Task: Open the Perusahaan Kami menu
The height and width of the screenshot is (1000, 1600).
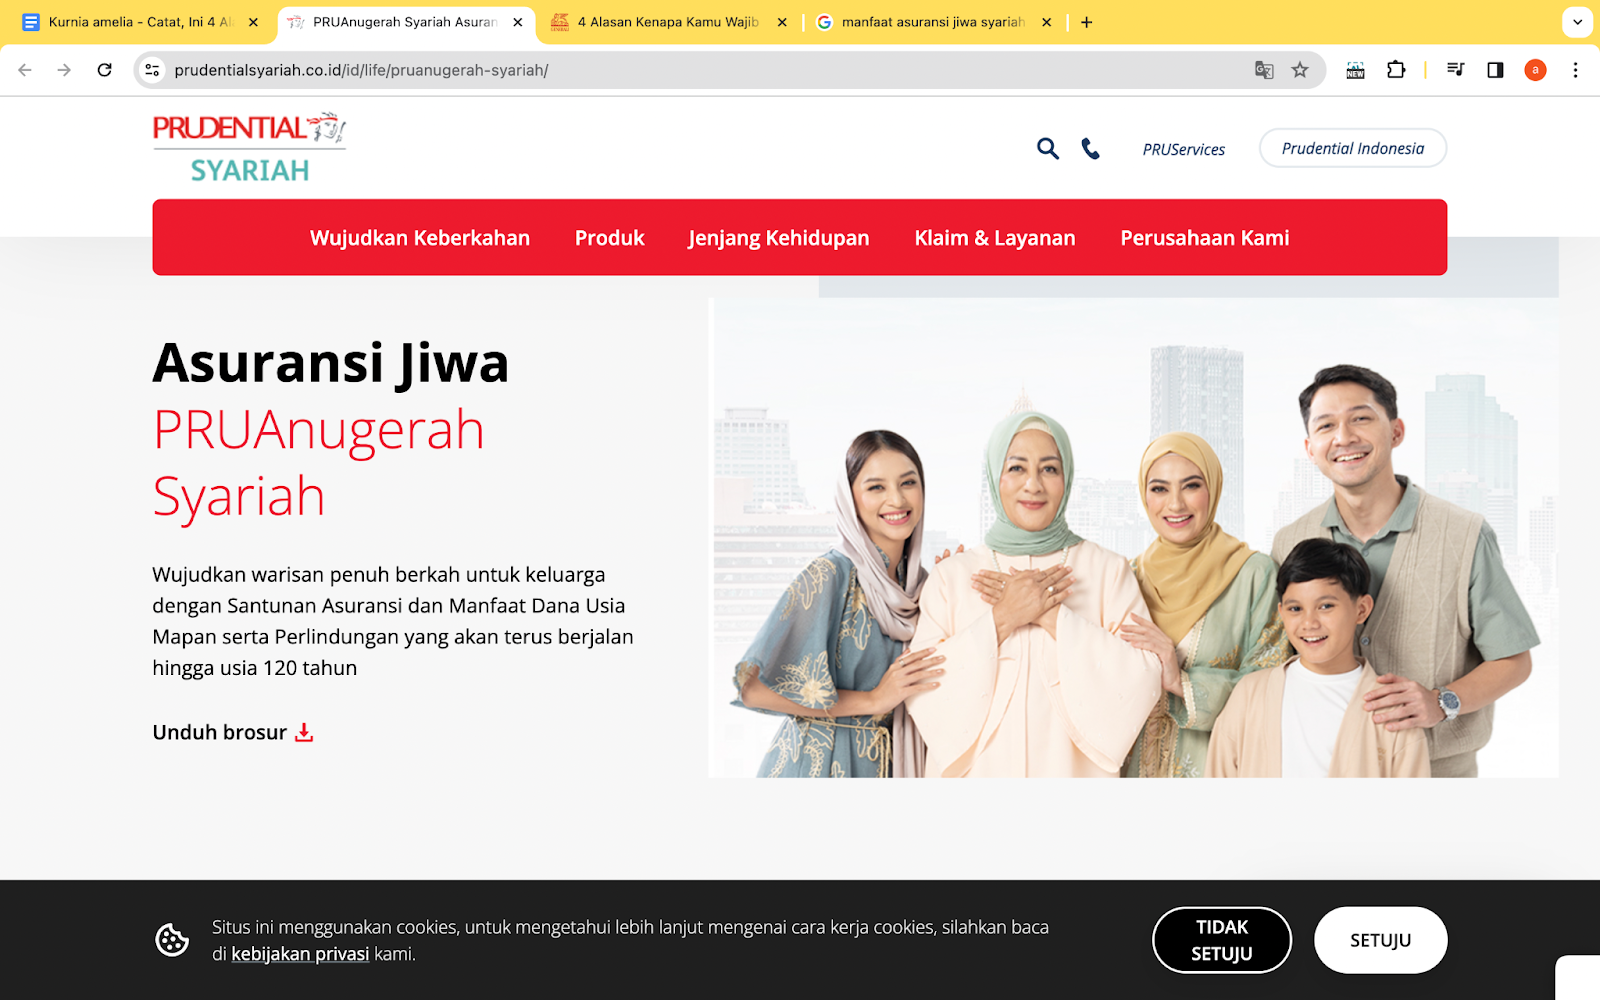Action: (1205, 238)
